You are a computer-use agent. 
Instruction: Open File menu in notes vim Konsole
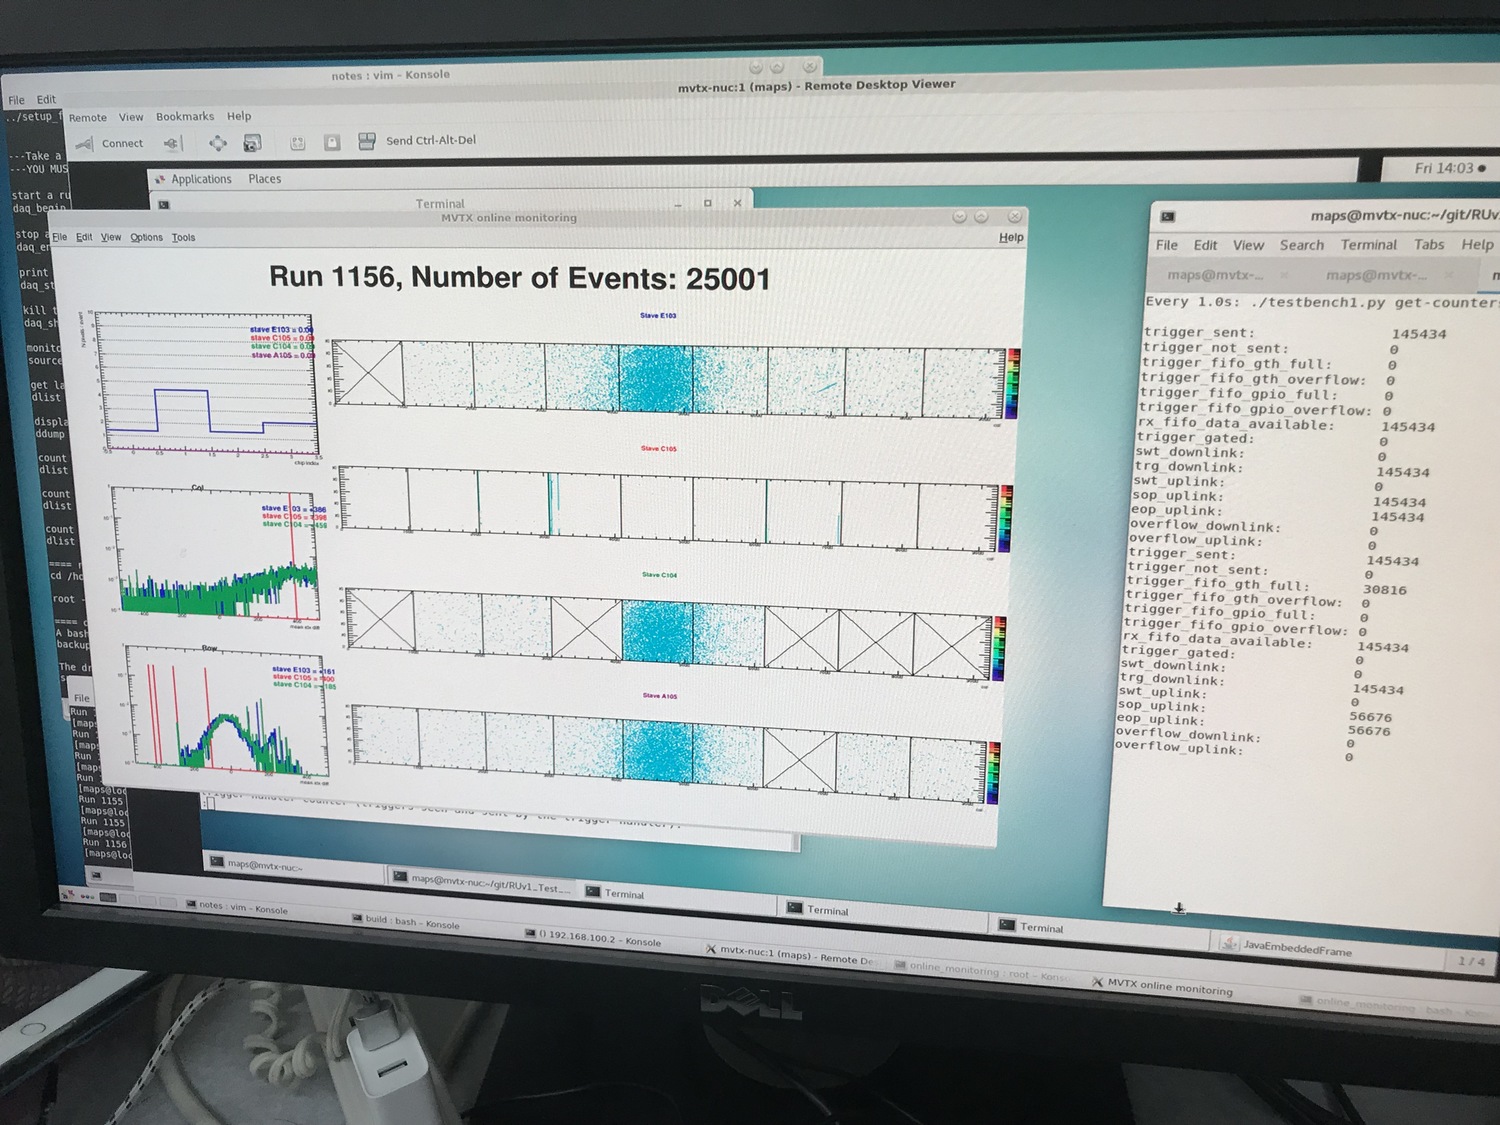pos(16,100)
